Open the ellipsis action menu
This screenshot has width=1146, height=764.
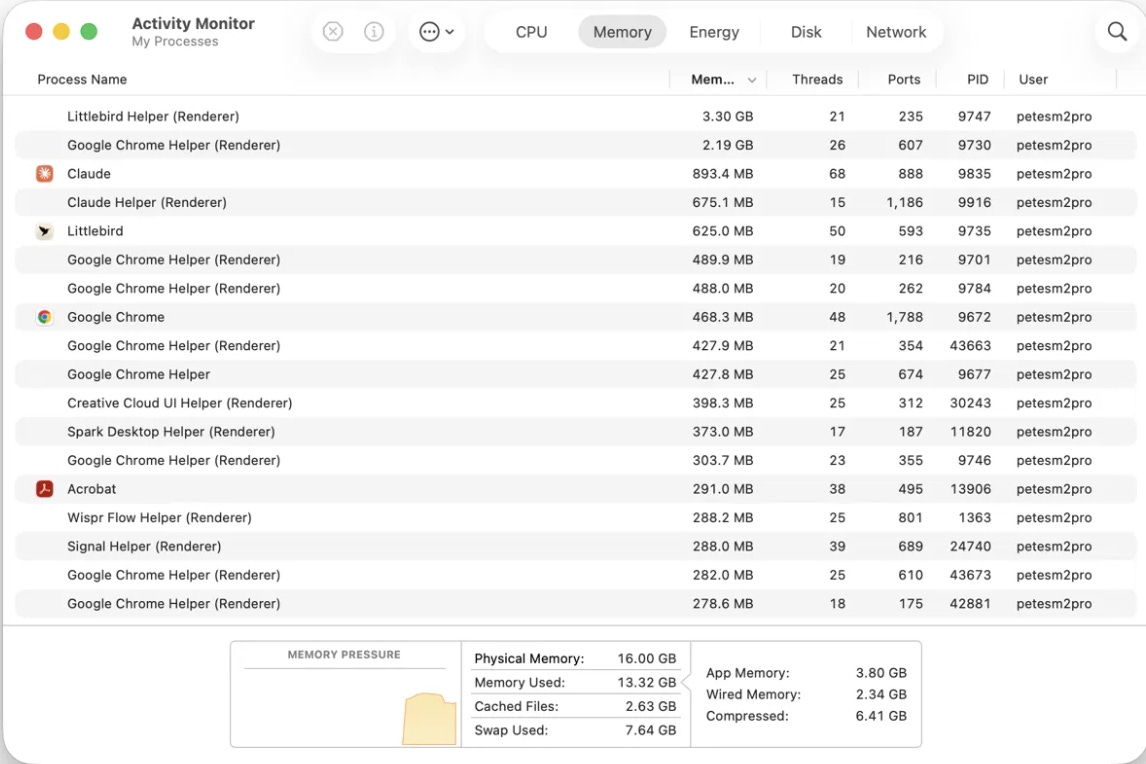436,32
